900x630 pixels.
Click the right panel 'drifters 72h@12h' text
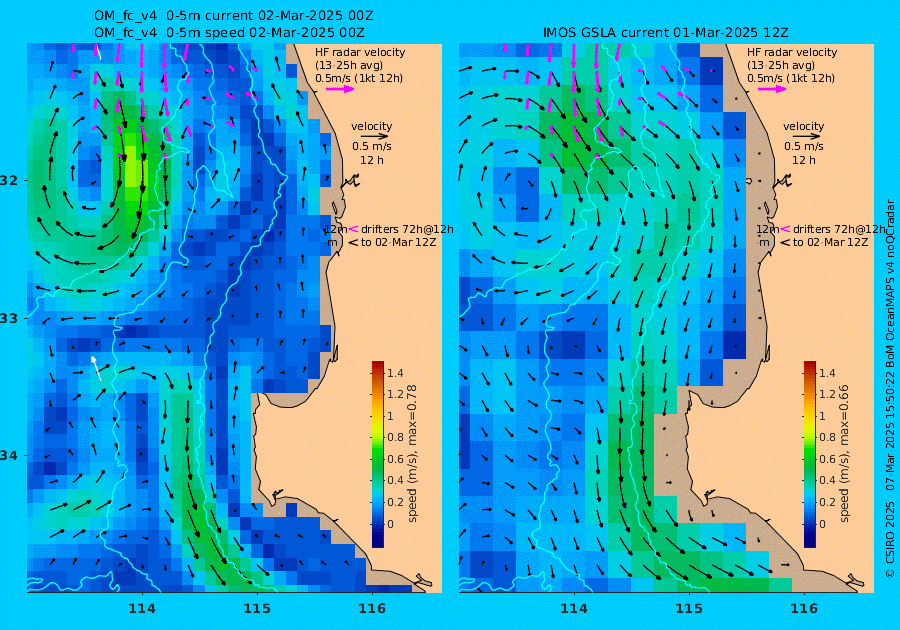coord(839,229)
